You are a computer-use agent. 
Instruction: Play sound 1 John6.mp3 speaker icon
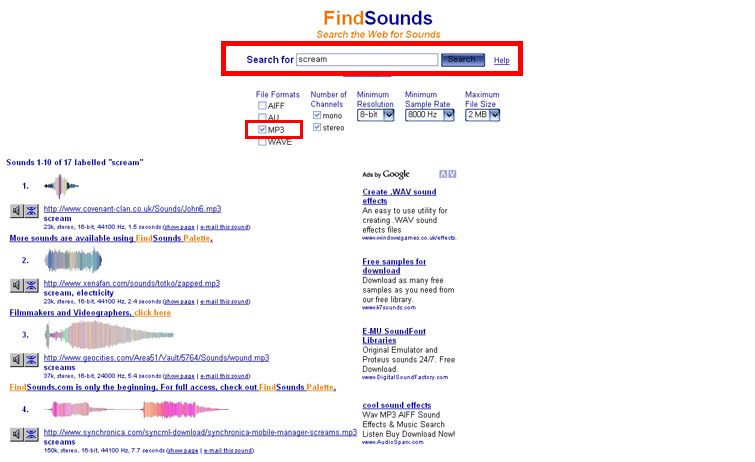(x=17, y=211)
